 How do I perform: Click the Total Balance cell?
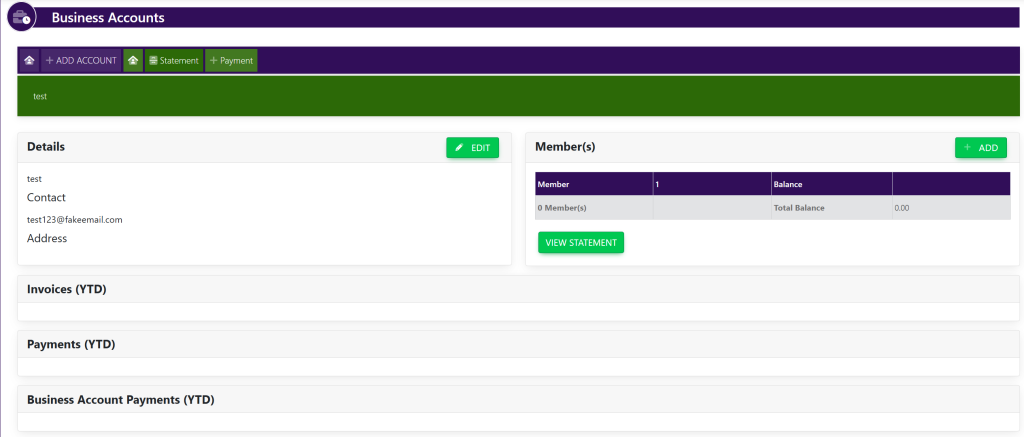(800, 208)
